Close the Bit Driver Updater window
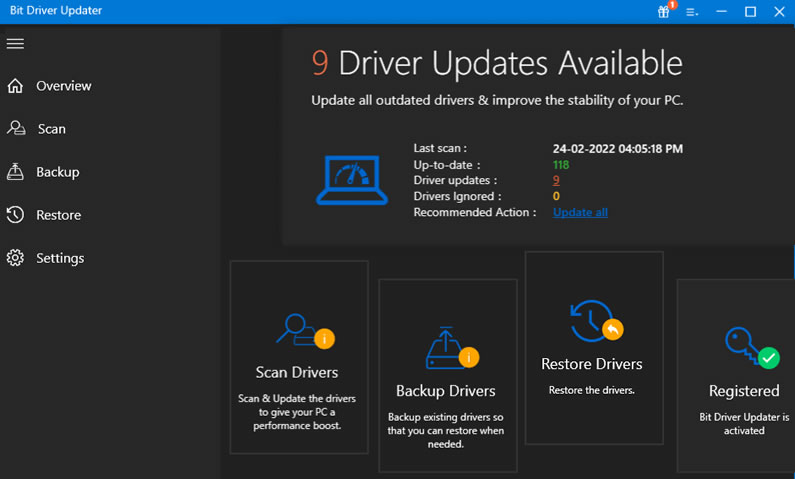Screen dimensions: 795x479 click(779, 11)
